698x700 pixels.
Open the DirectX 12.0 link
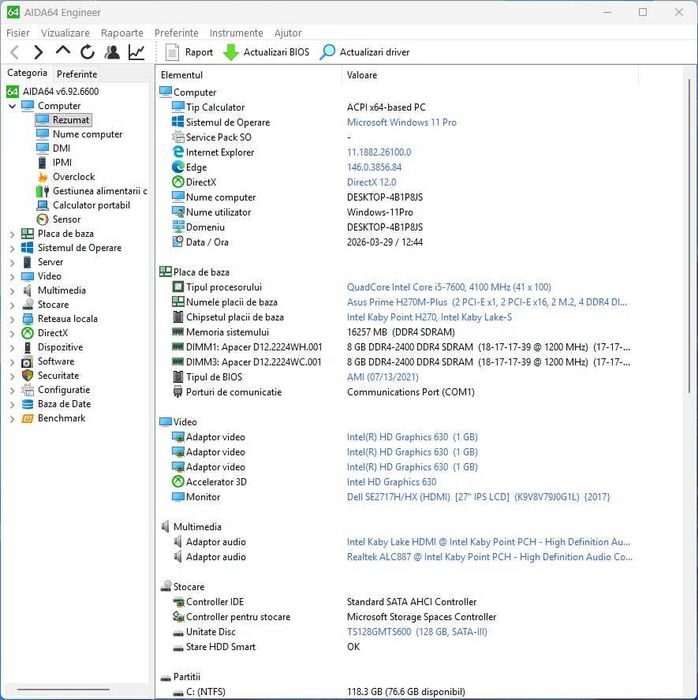pos(371,182)
